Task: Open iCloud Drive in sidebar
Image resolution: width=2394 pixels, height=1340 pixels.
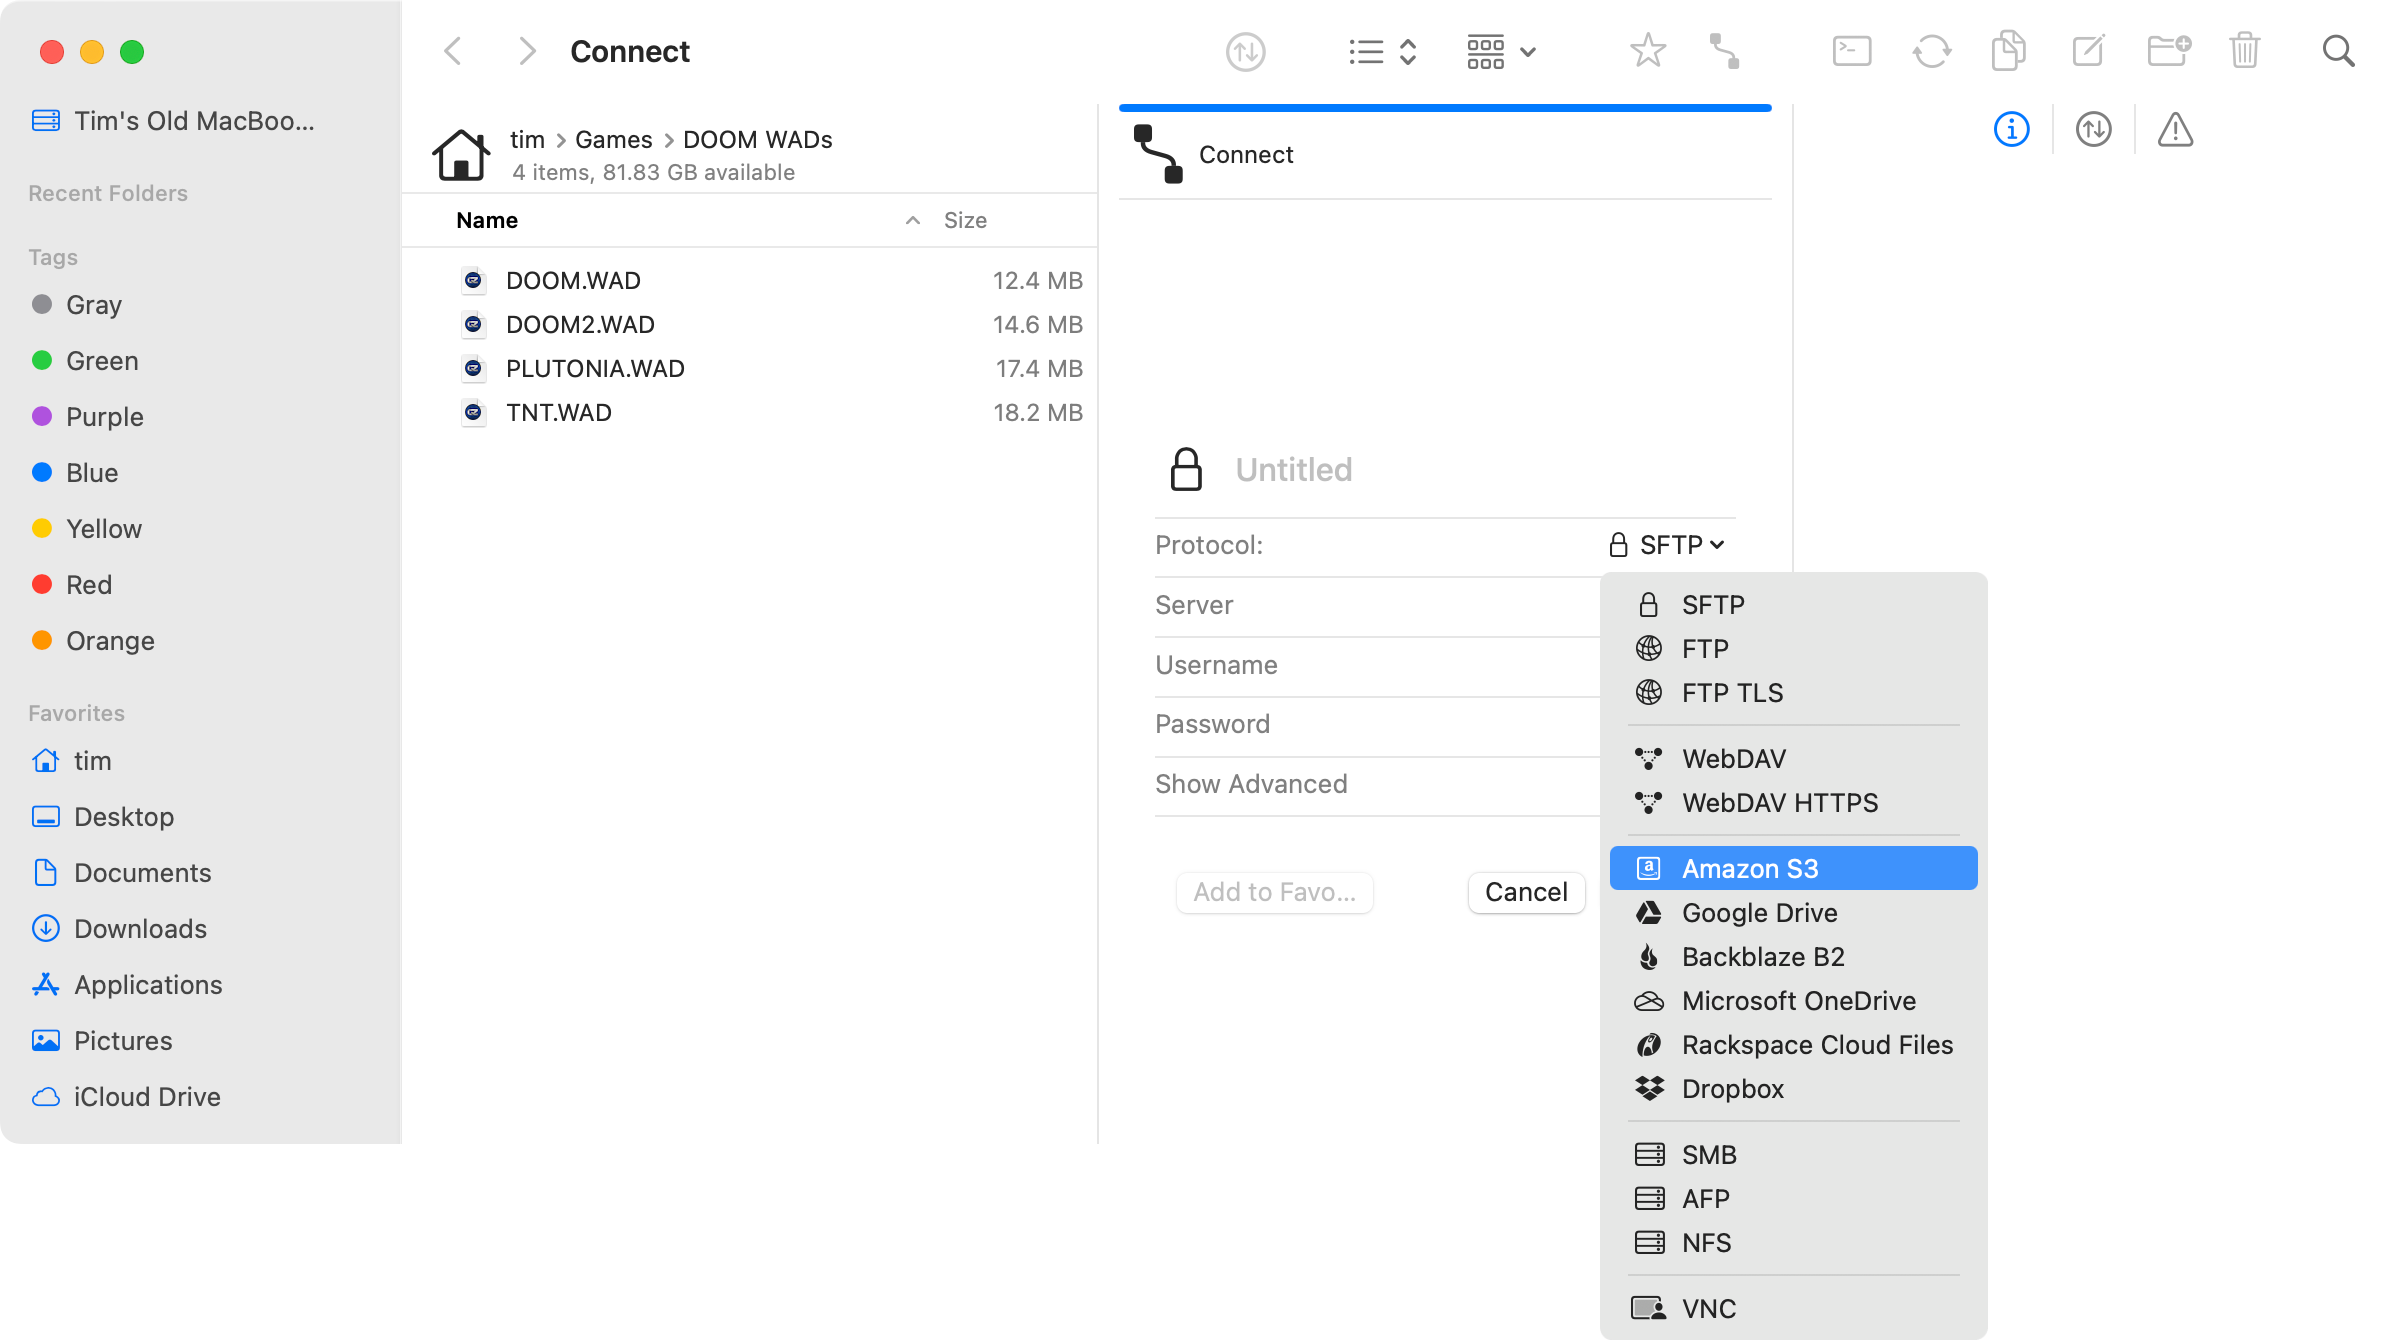Action: pyautogui.click(x=126, y=1097)
